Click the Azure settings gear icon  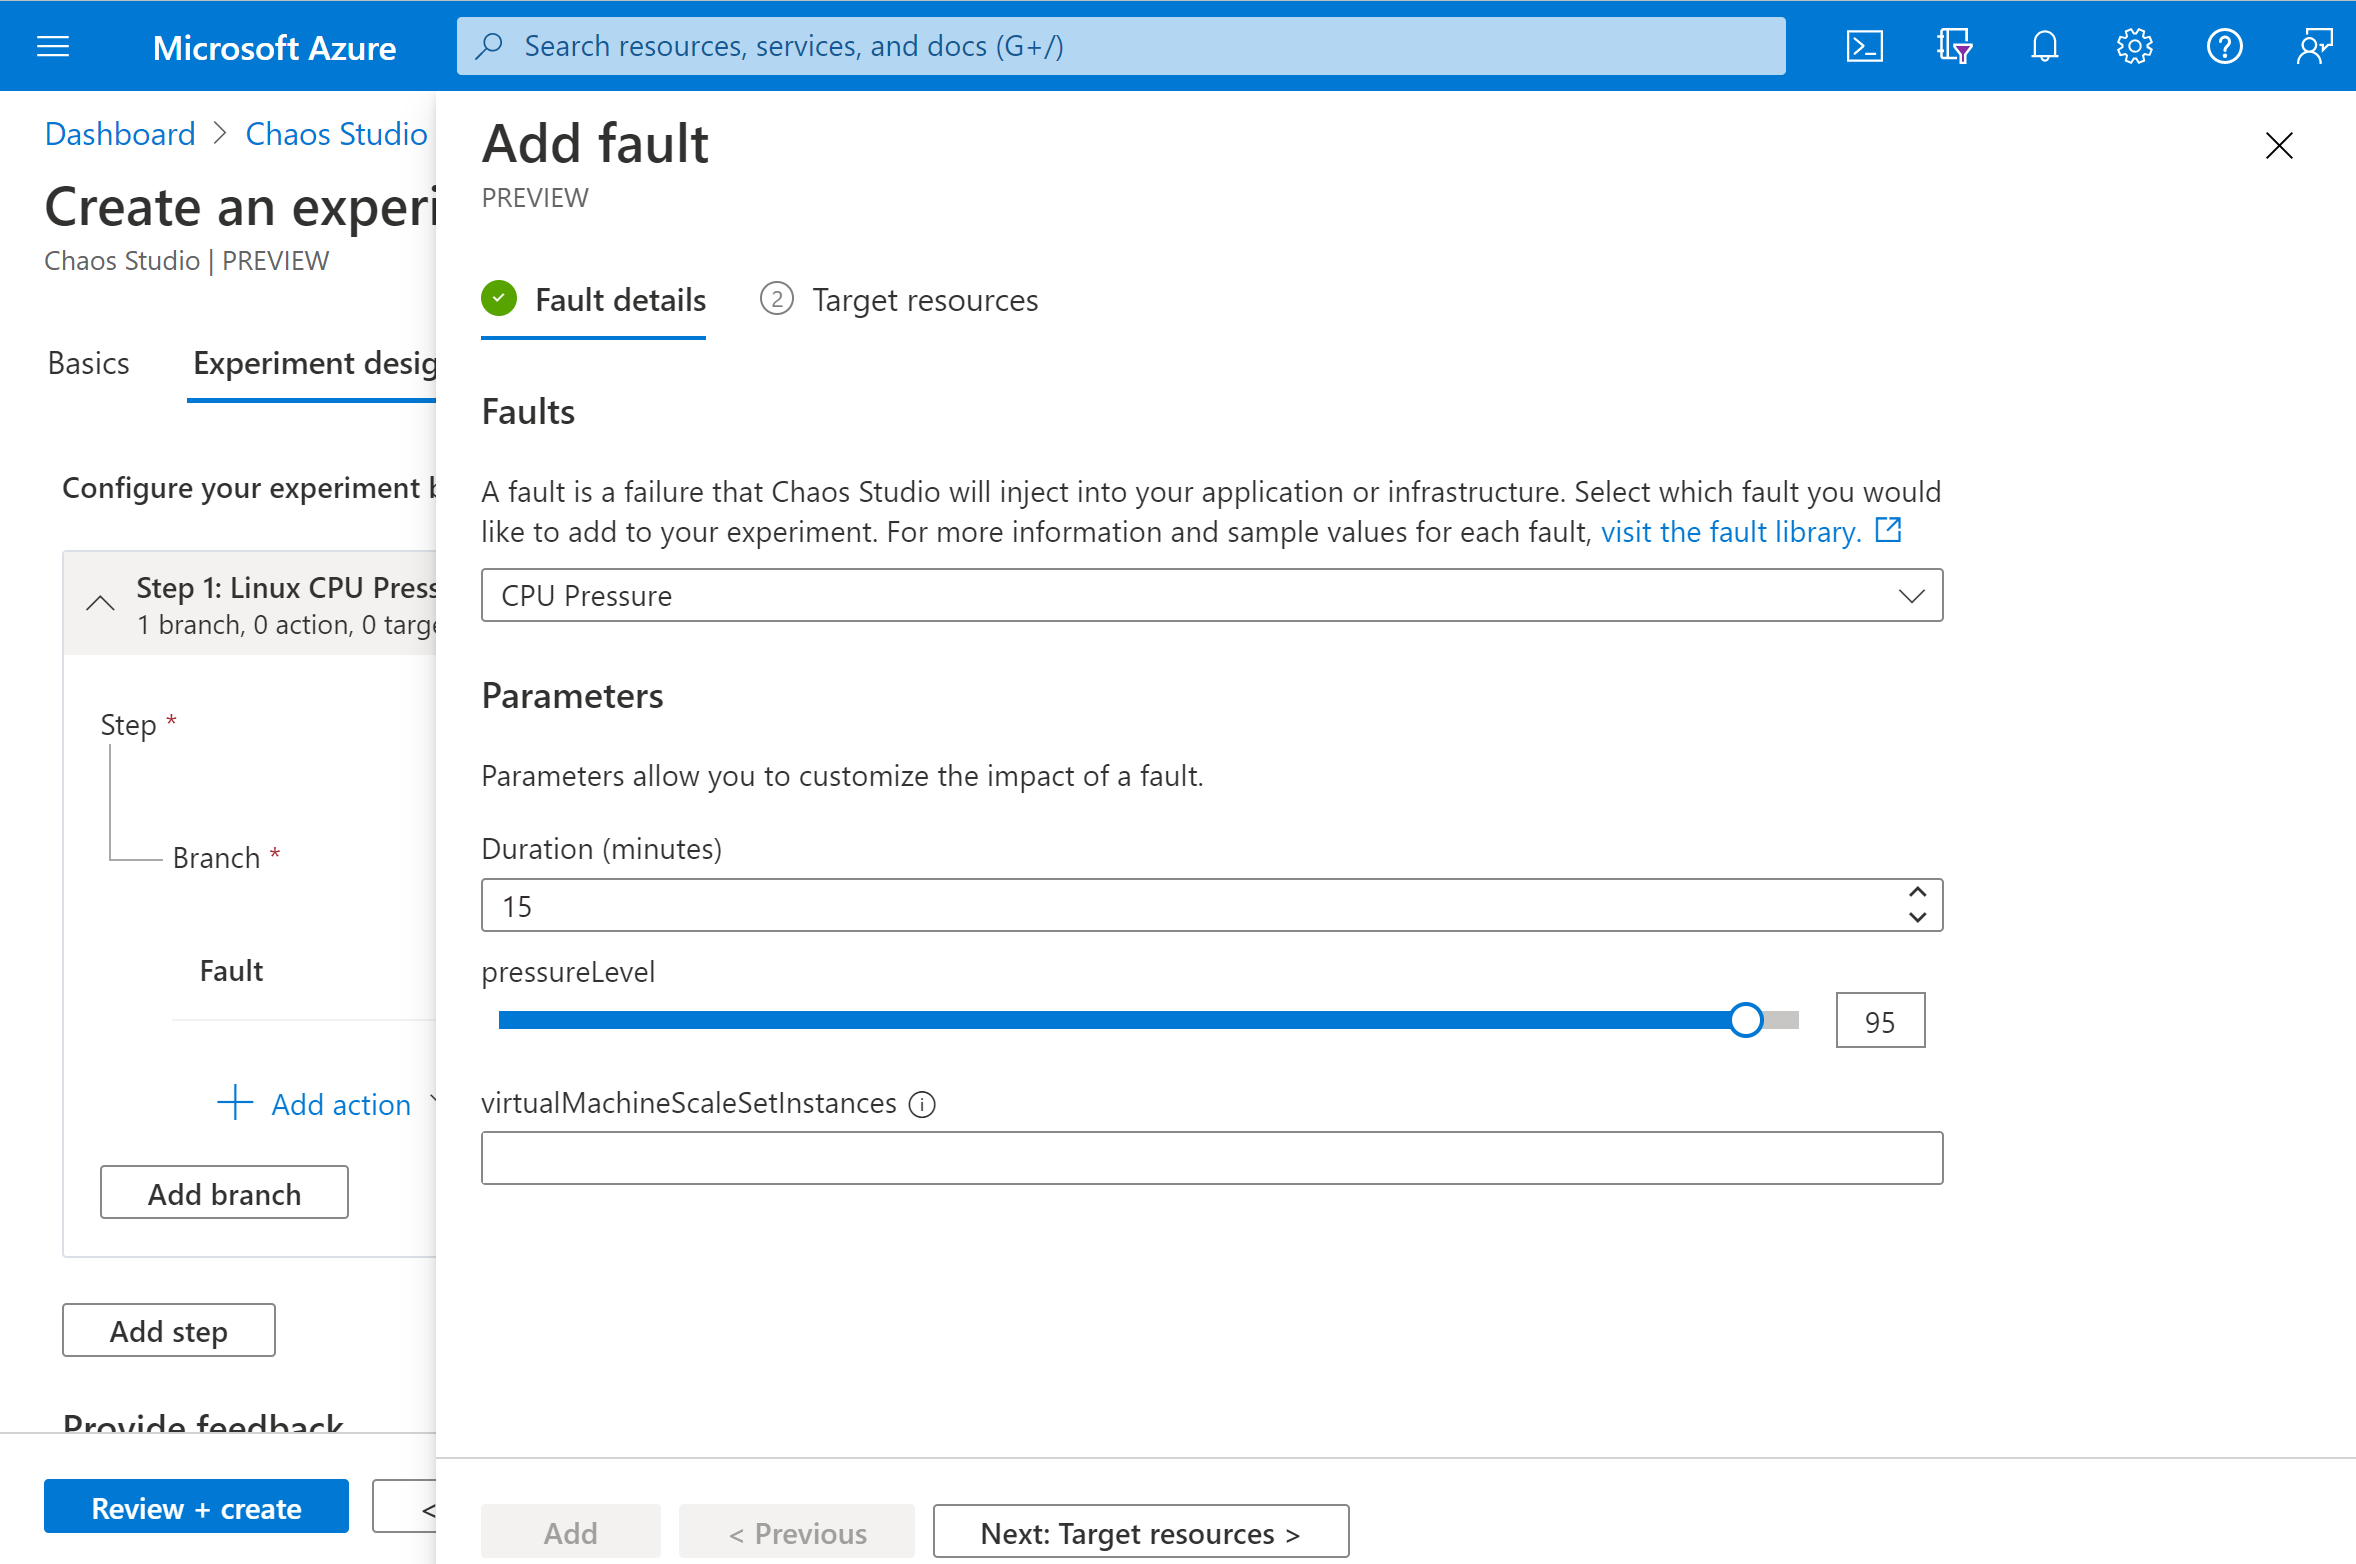[2131, 44]
